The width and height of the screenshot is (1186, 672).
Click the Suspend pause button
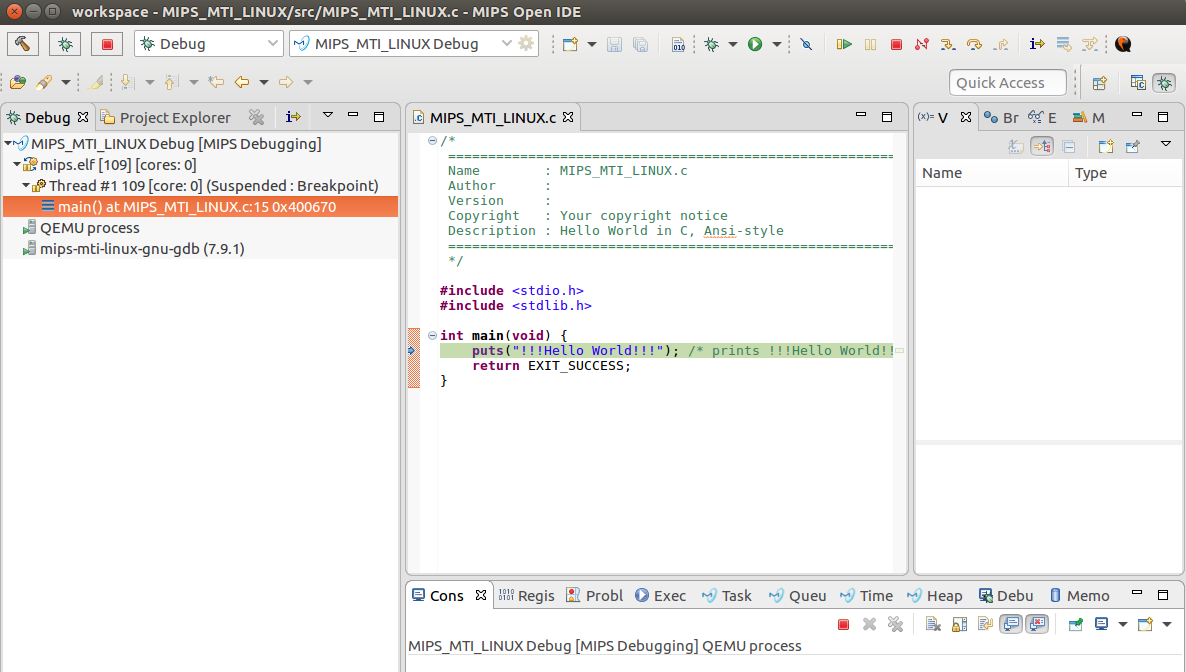[x=871, y=45]
